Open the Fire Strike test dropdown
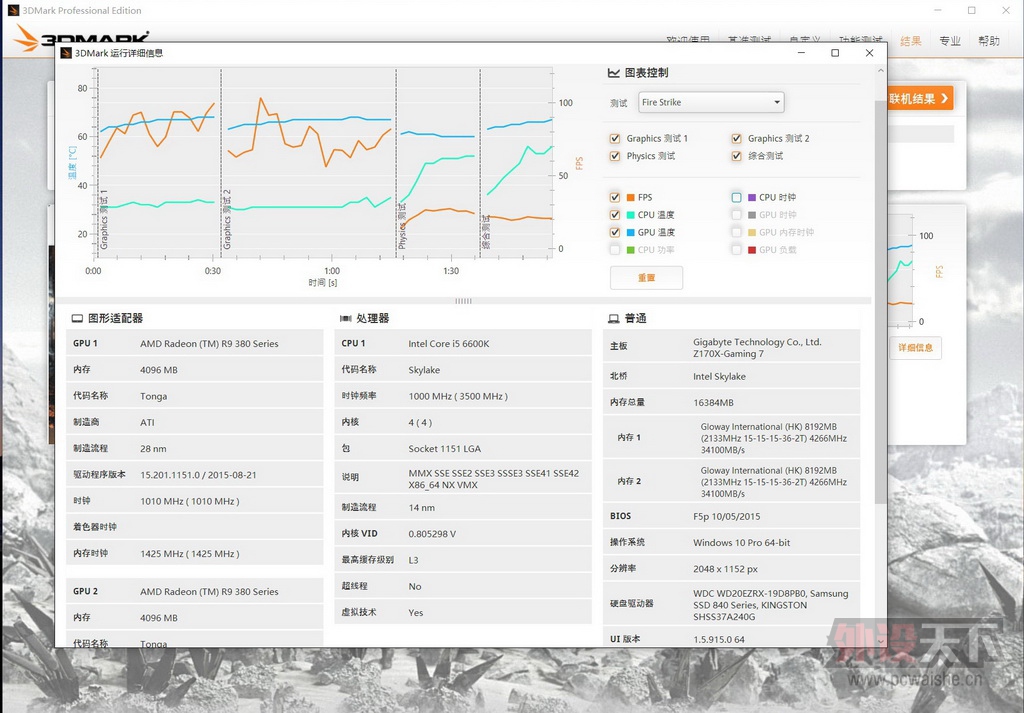This screenshot has height=713, width=1024. click(711, 102)
